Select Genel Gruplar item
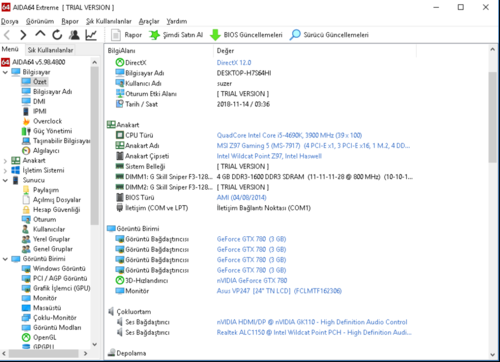This screenshot has height=362, width=500. 47,249
